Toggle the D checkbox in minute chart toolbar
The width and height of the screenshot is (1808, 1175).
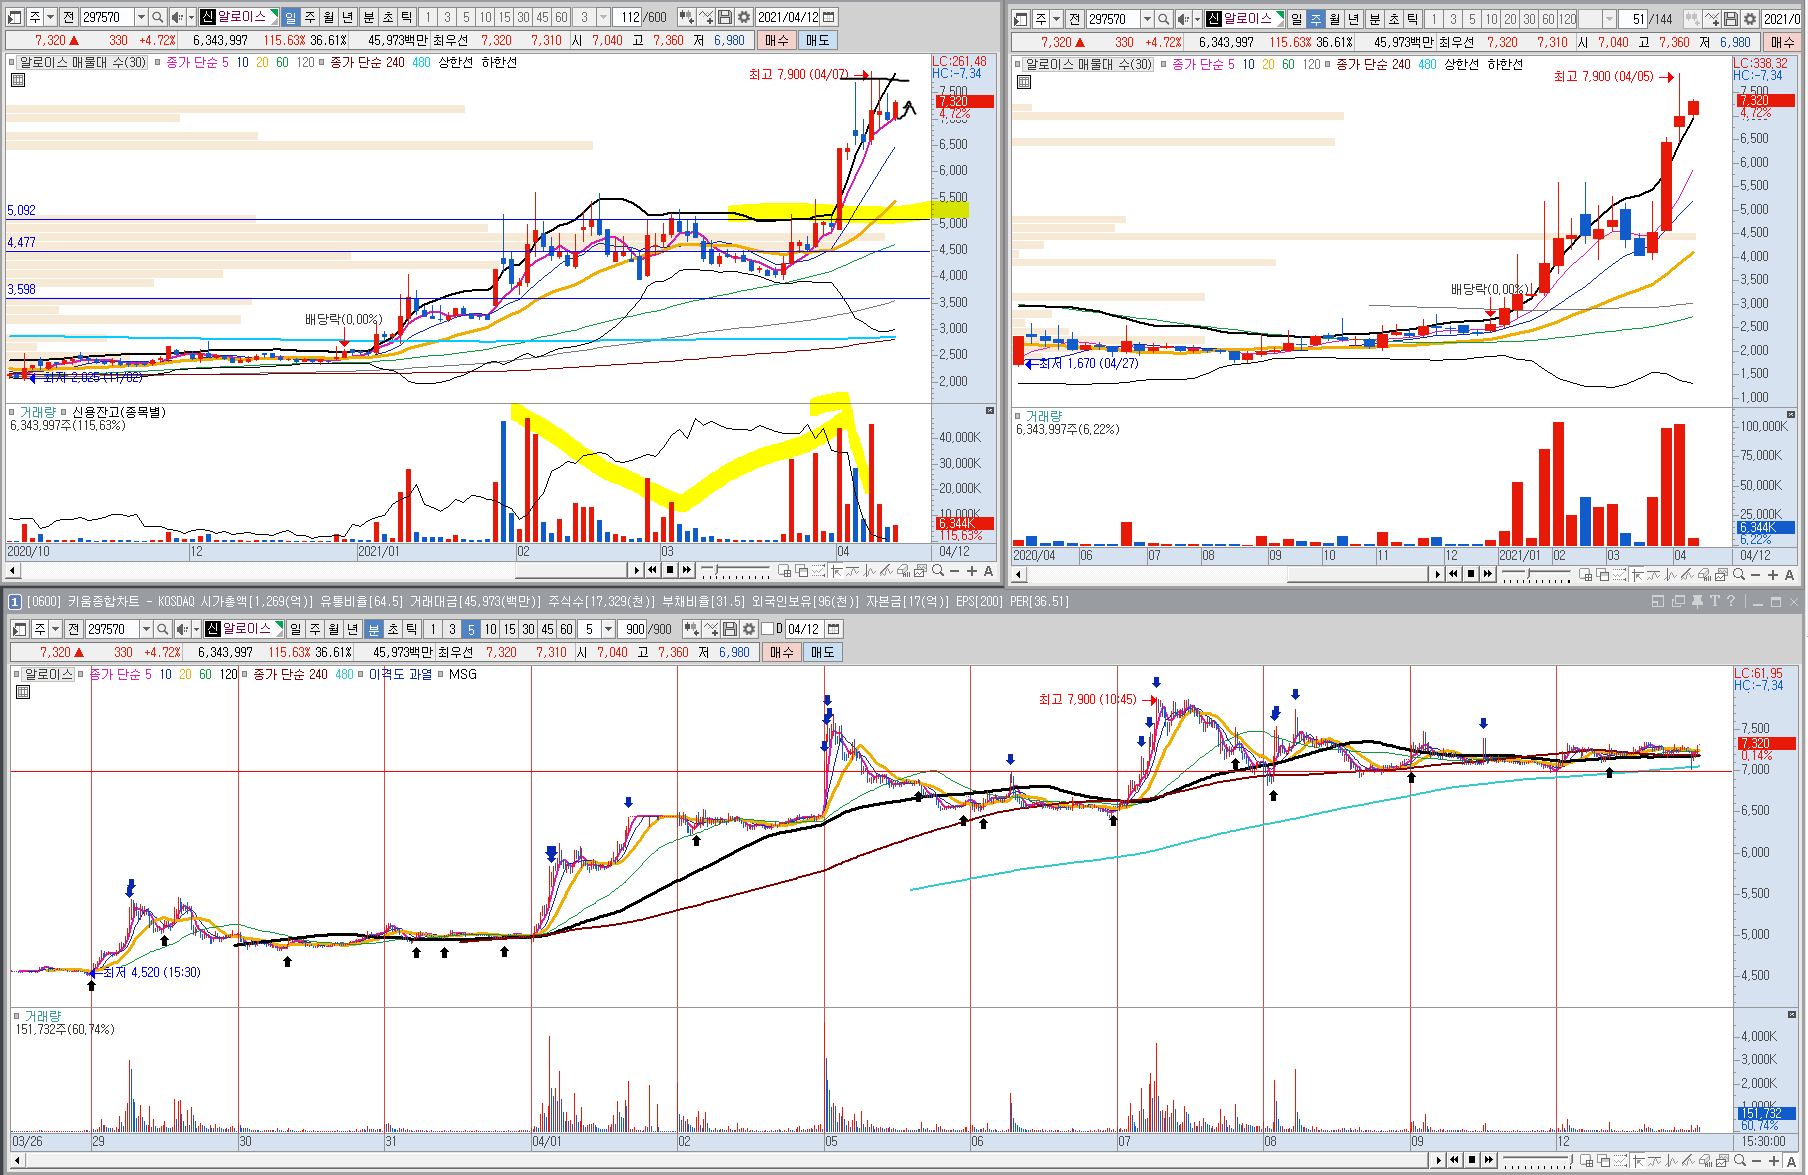coord(768,629)
